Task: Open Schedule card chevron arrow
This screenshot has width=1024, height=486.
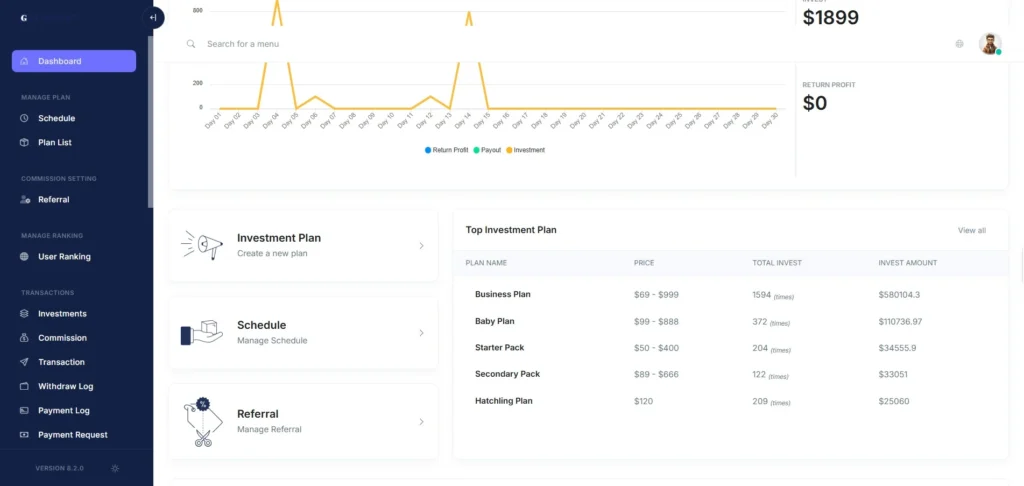Action: click(x=421, y=333)
